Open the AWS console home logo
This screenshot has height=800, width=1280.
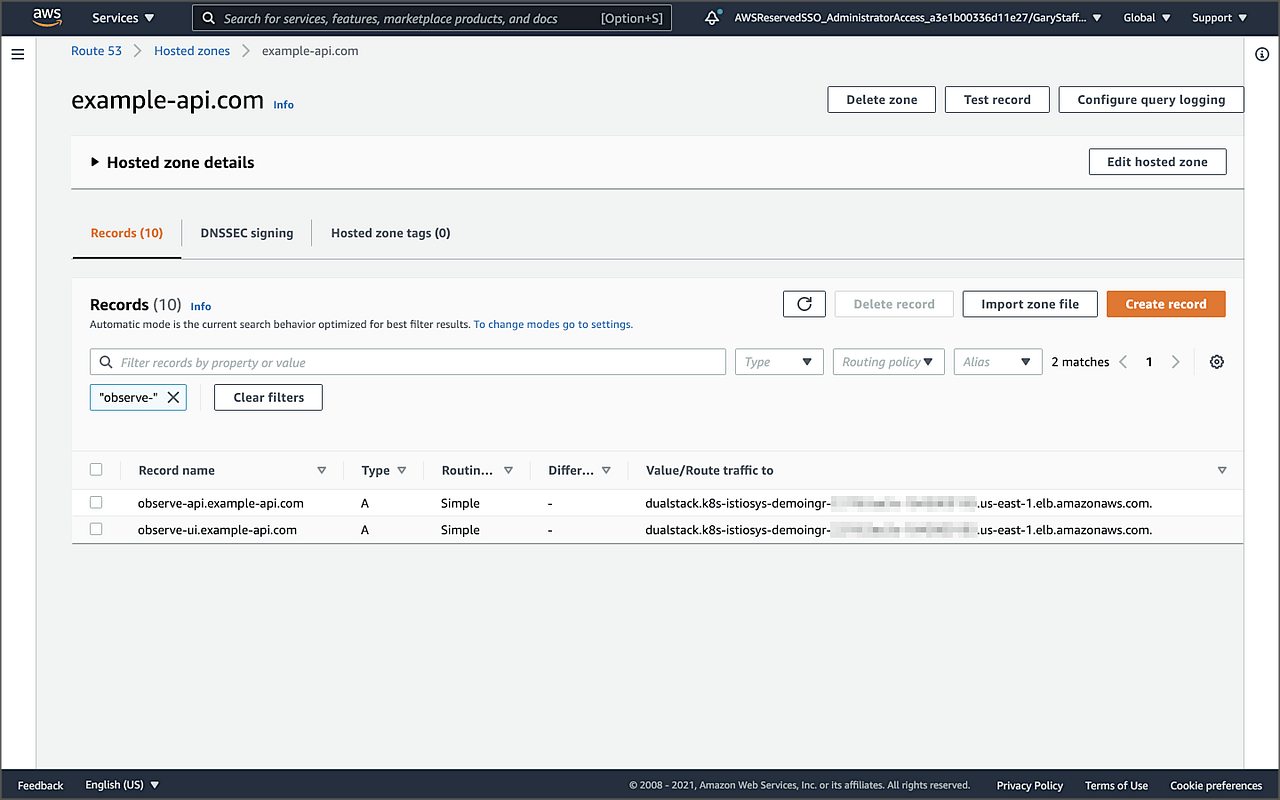[47, 17]
